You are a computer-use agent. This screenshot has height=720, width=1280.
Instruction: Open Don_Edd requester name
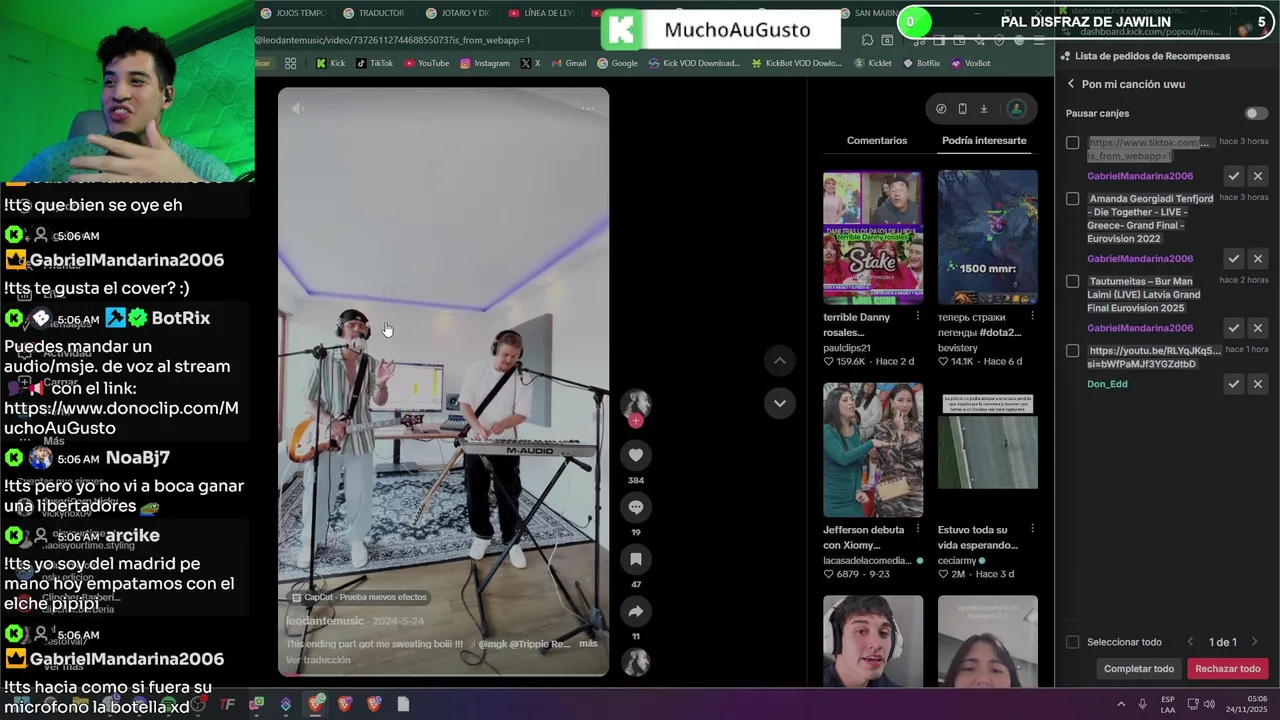[1107, 384]
